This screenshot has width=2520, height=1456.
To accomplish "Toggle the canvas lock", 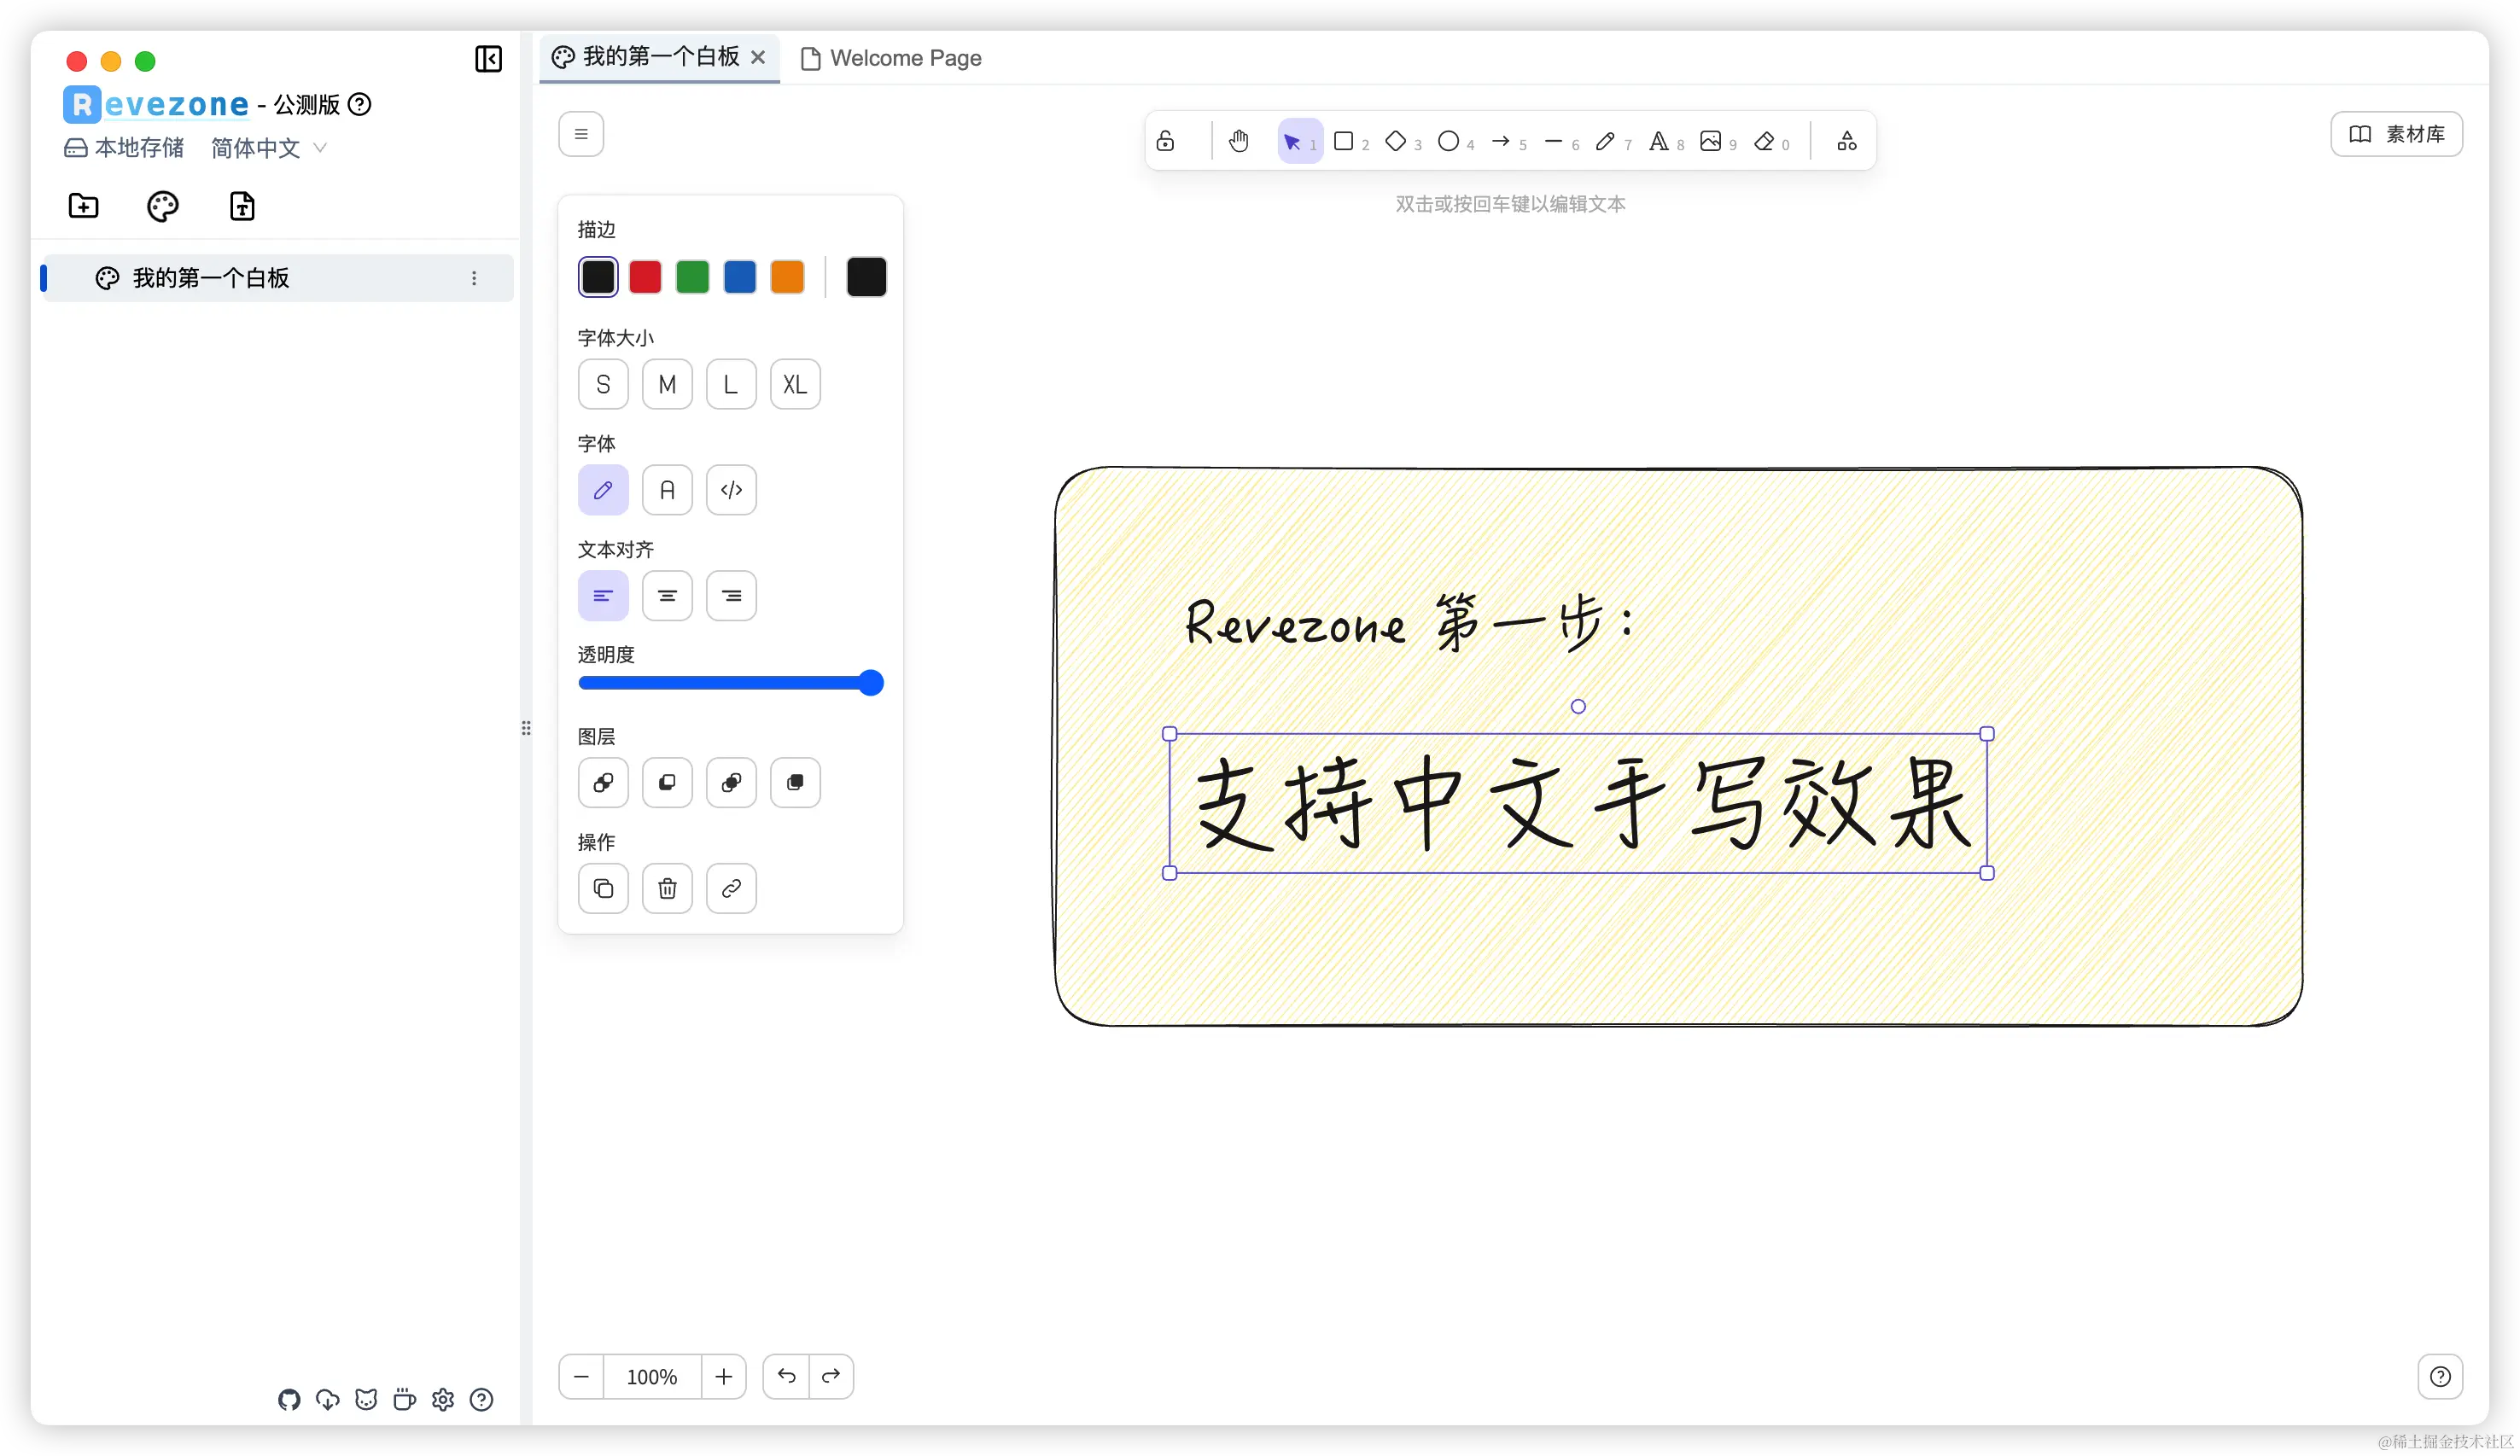I will 1166,141.
